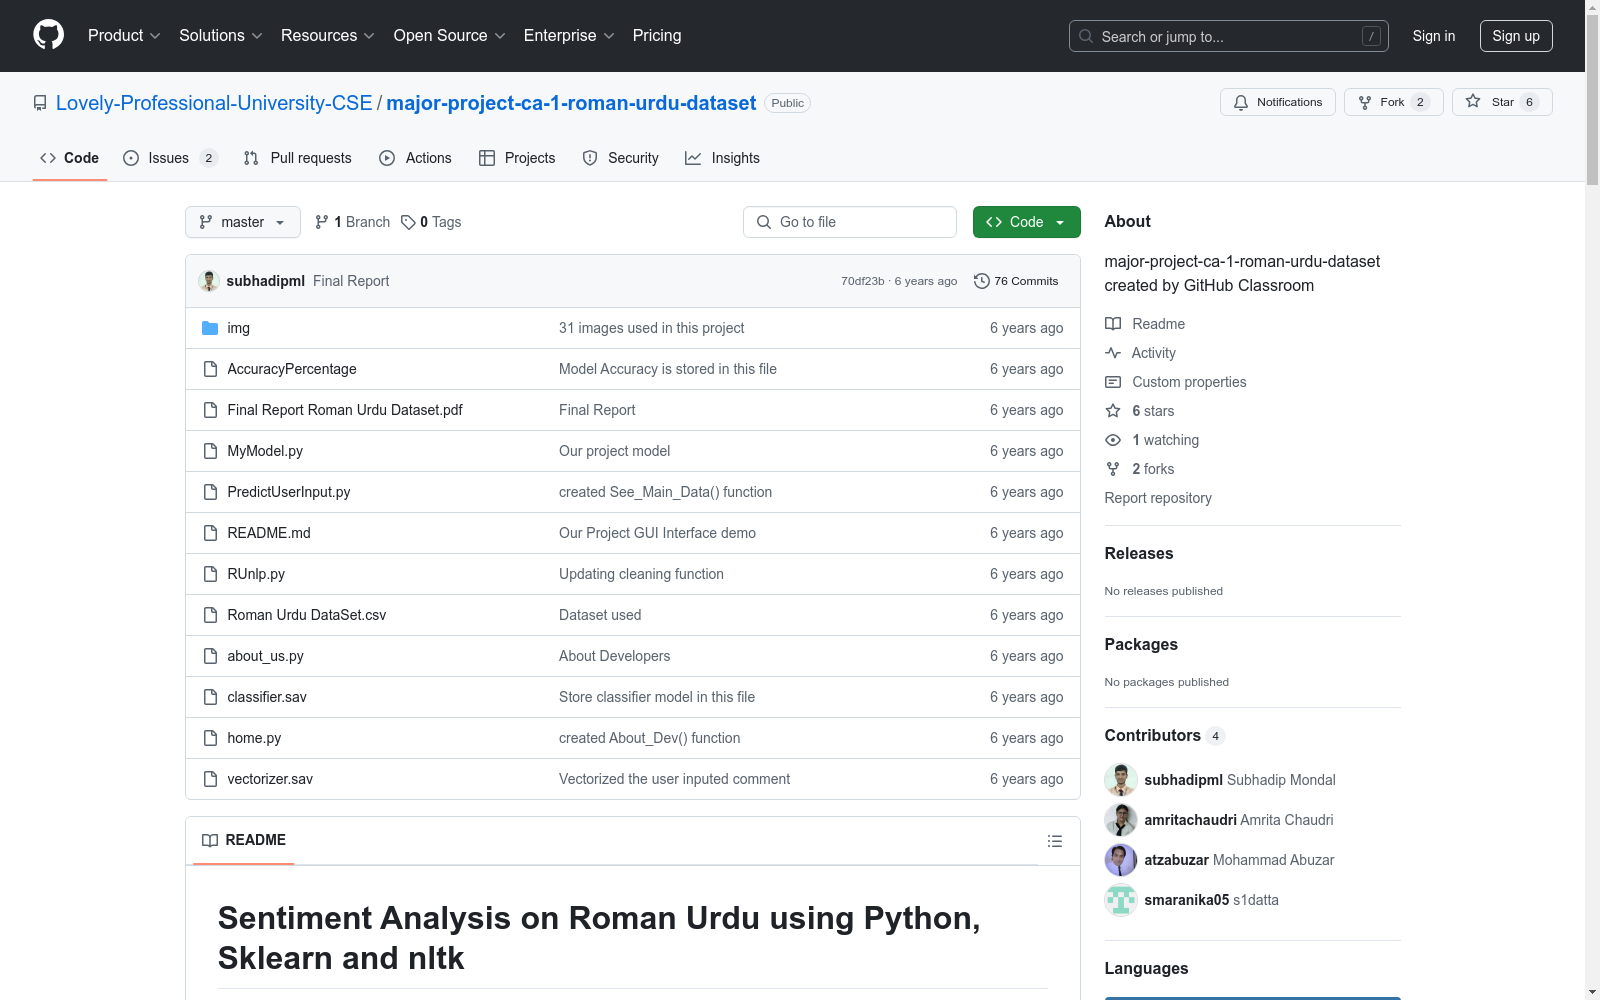Click the vectorizer.sav file icon

click(x=210, y=779)
